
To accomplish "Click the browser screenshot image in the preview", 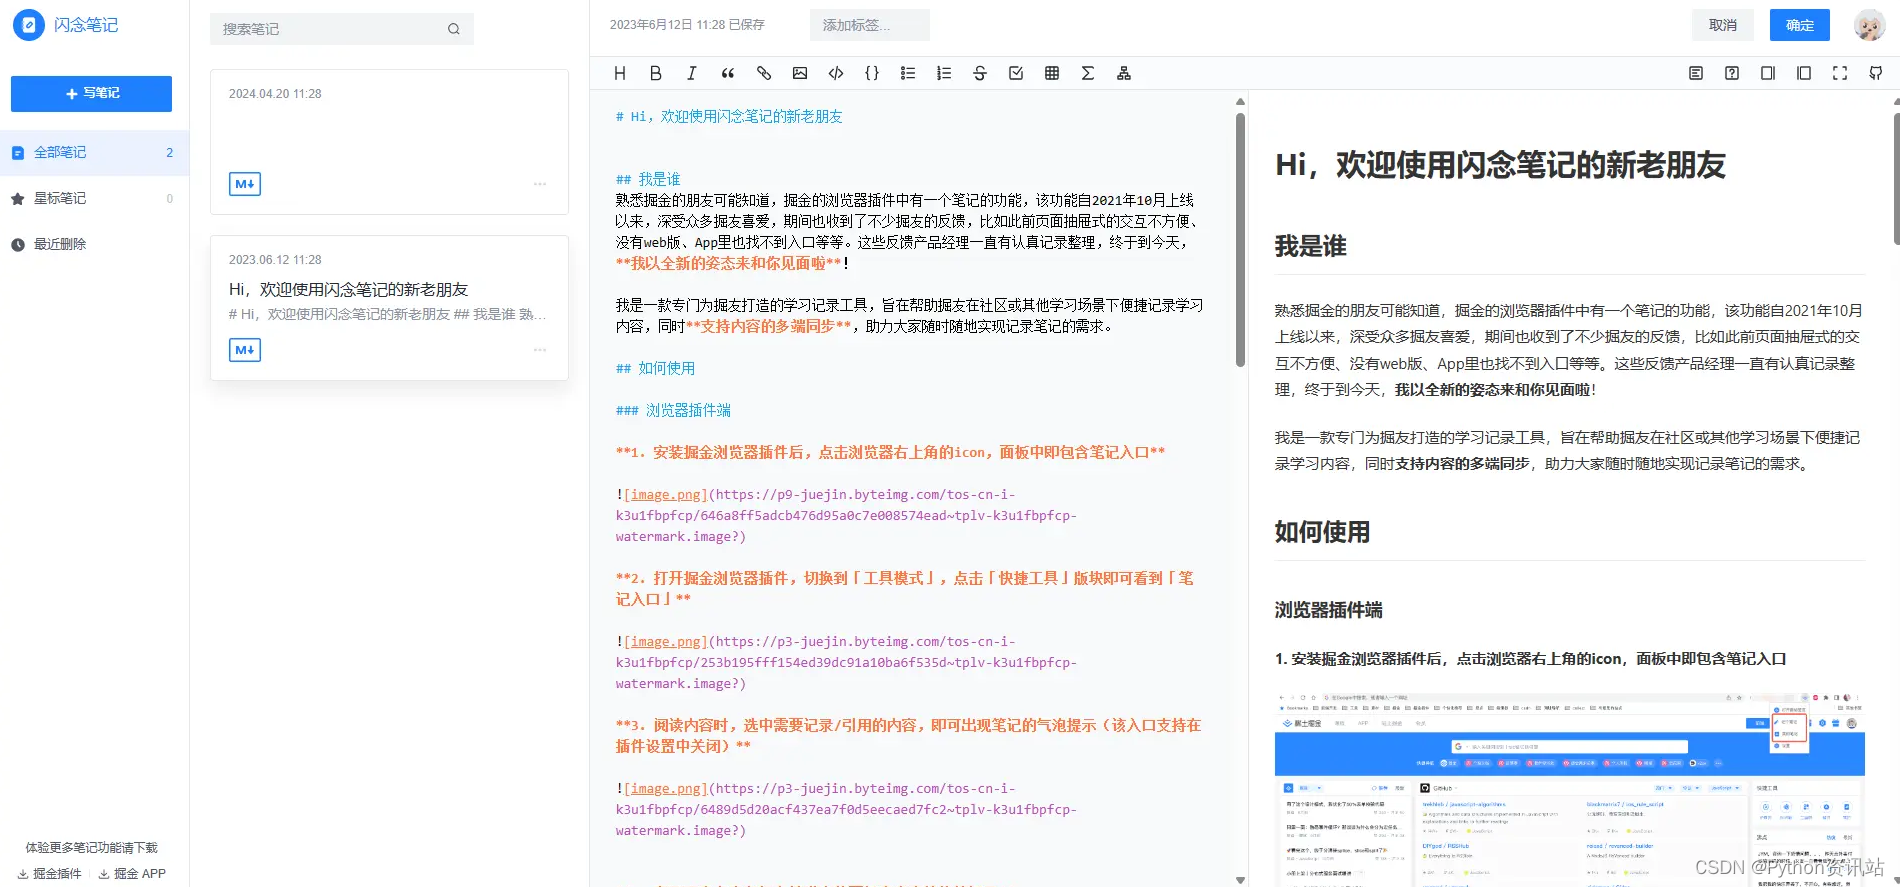I will (x=1569, y=788).
